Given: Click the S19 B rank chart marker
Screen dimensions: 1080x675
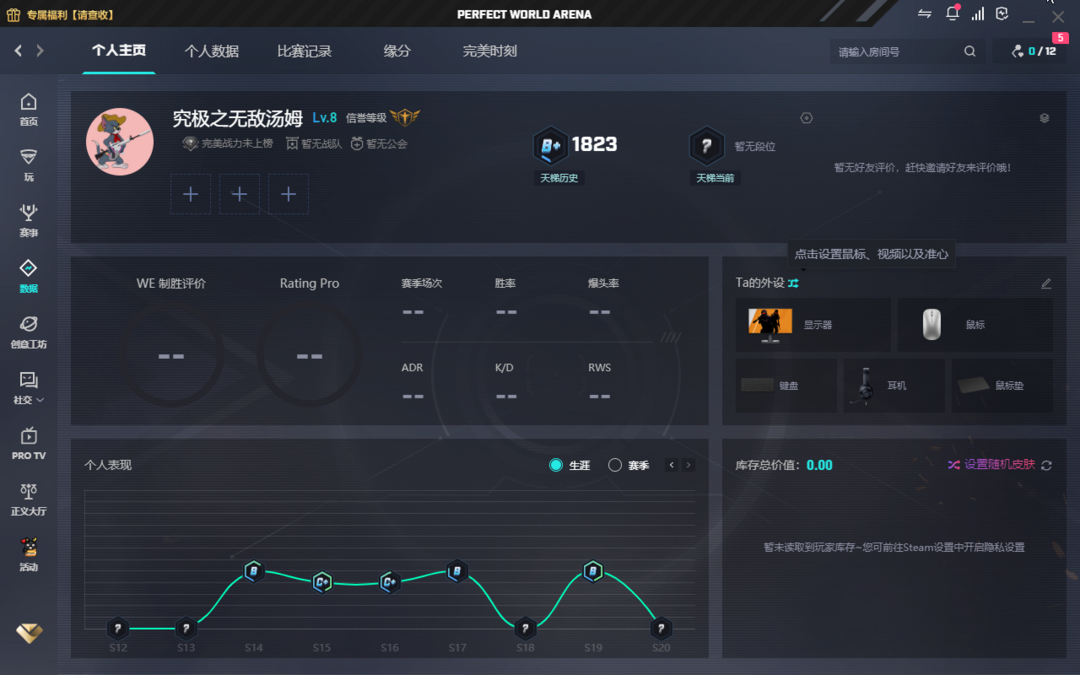Looking at the screenshot, I should point(592,571).
